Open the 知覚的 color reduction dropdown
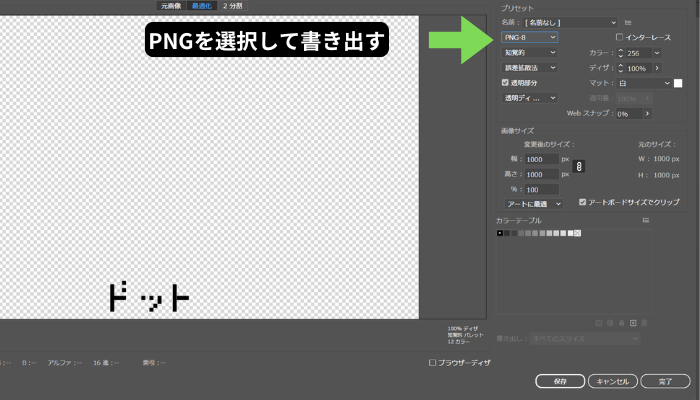Screen dimensions: 700x400 (529, 53)
